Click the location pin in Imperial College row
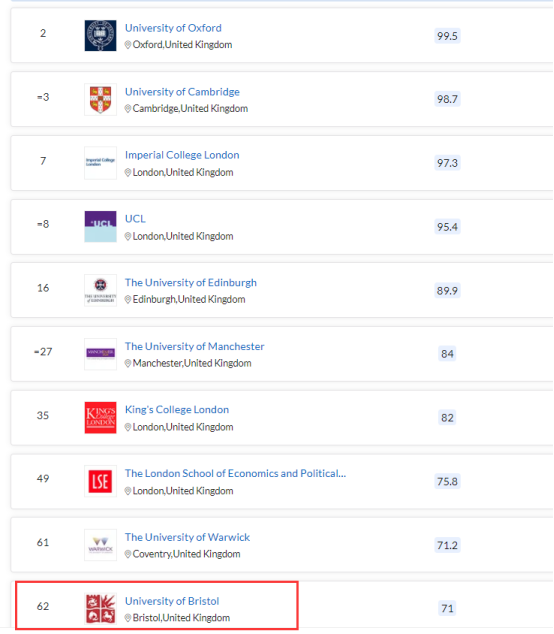The image size is (554, 634). coord(128,173)
